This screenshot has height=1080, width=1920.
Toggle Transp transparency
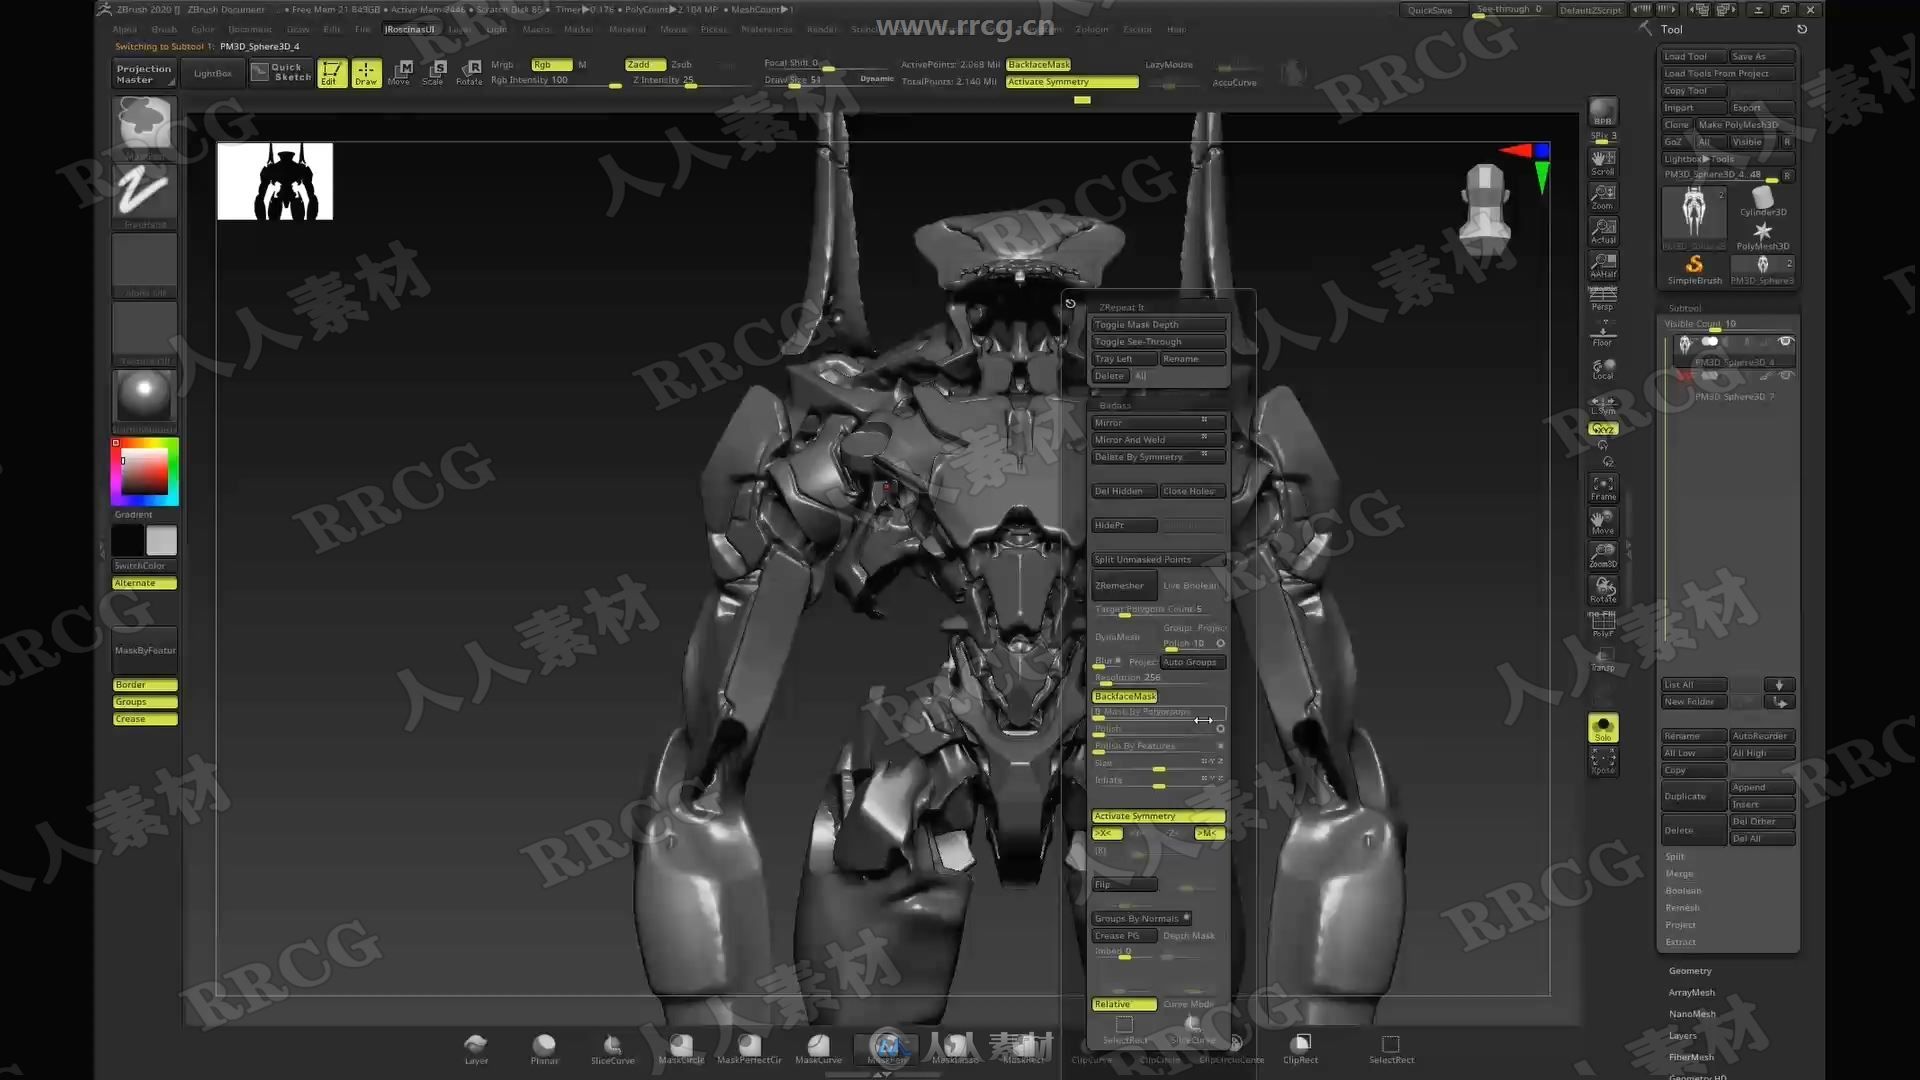1603,658
